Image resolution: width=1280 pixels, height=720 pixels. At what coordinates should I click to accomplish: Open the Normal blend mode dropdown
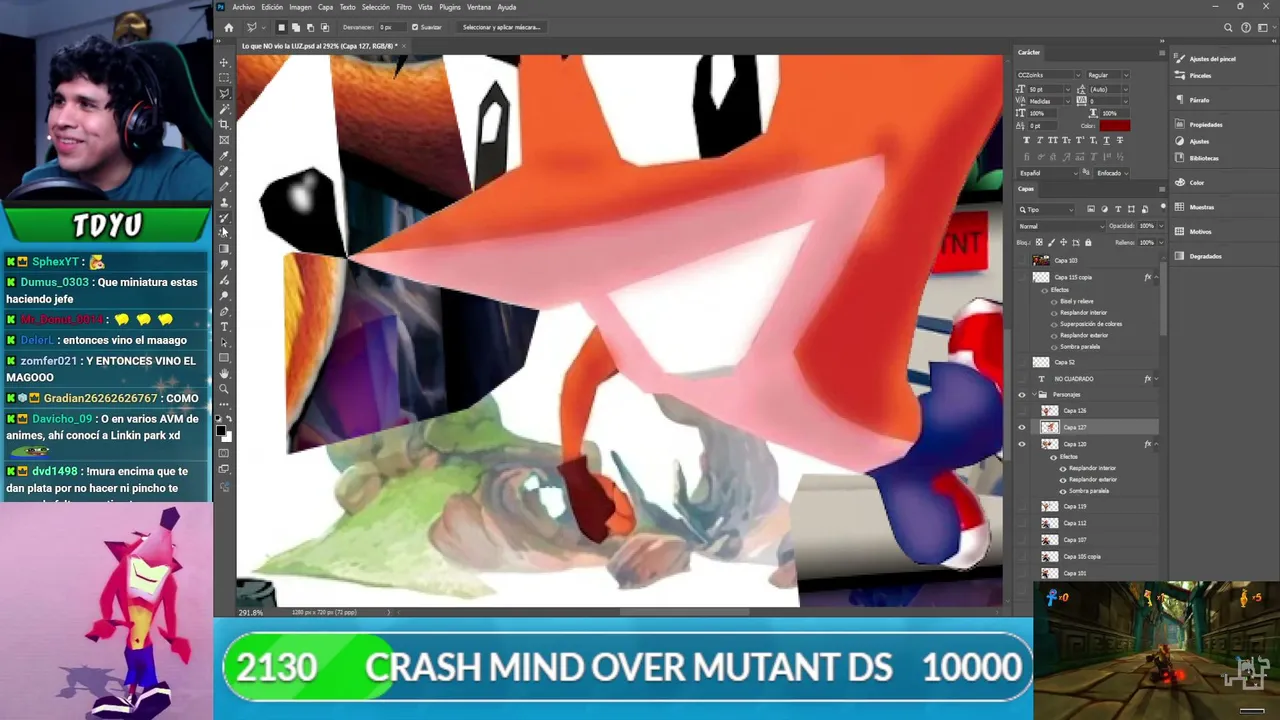click(1060, 226)
